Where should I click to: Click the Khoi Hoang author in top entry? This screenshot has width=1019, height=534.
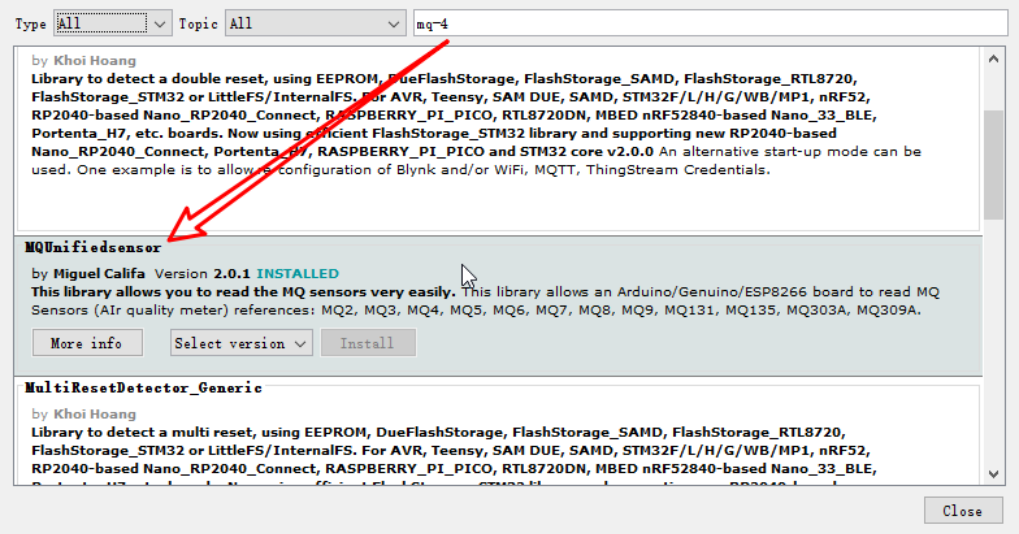click(x=95, y=60)
